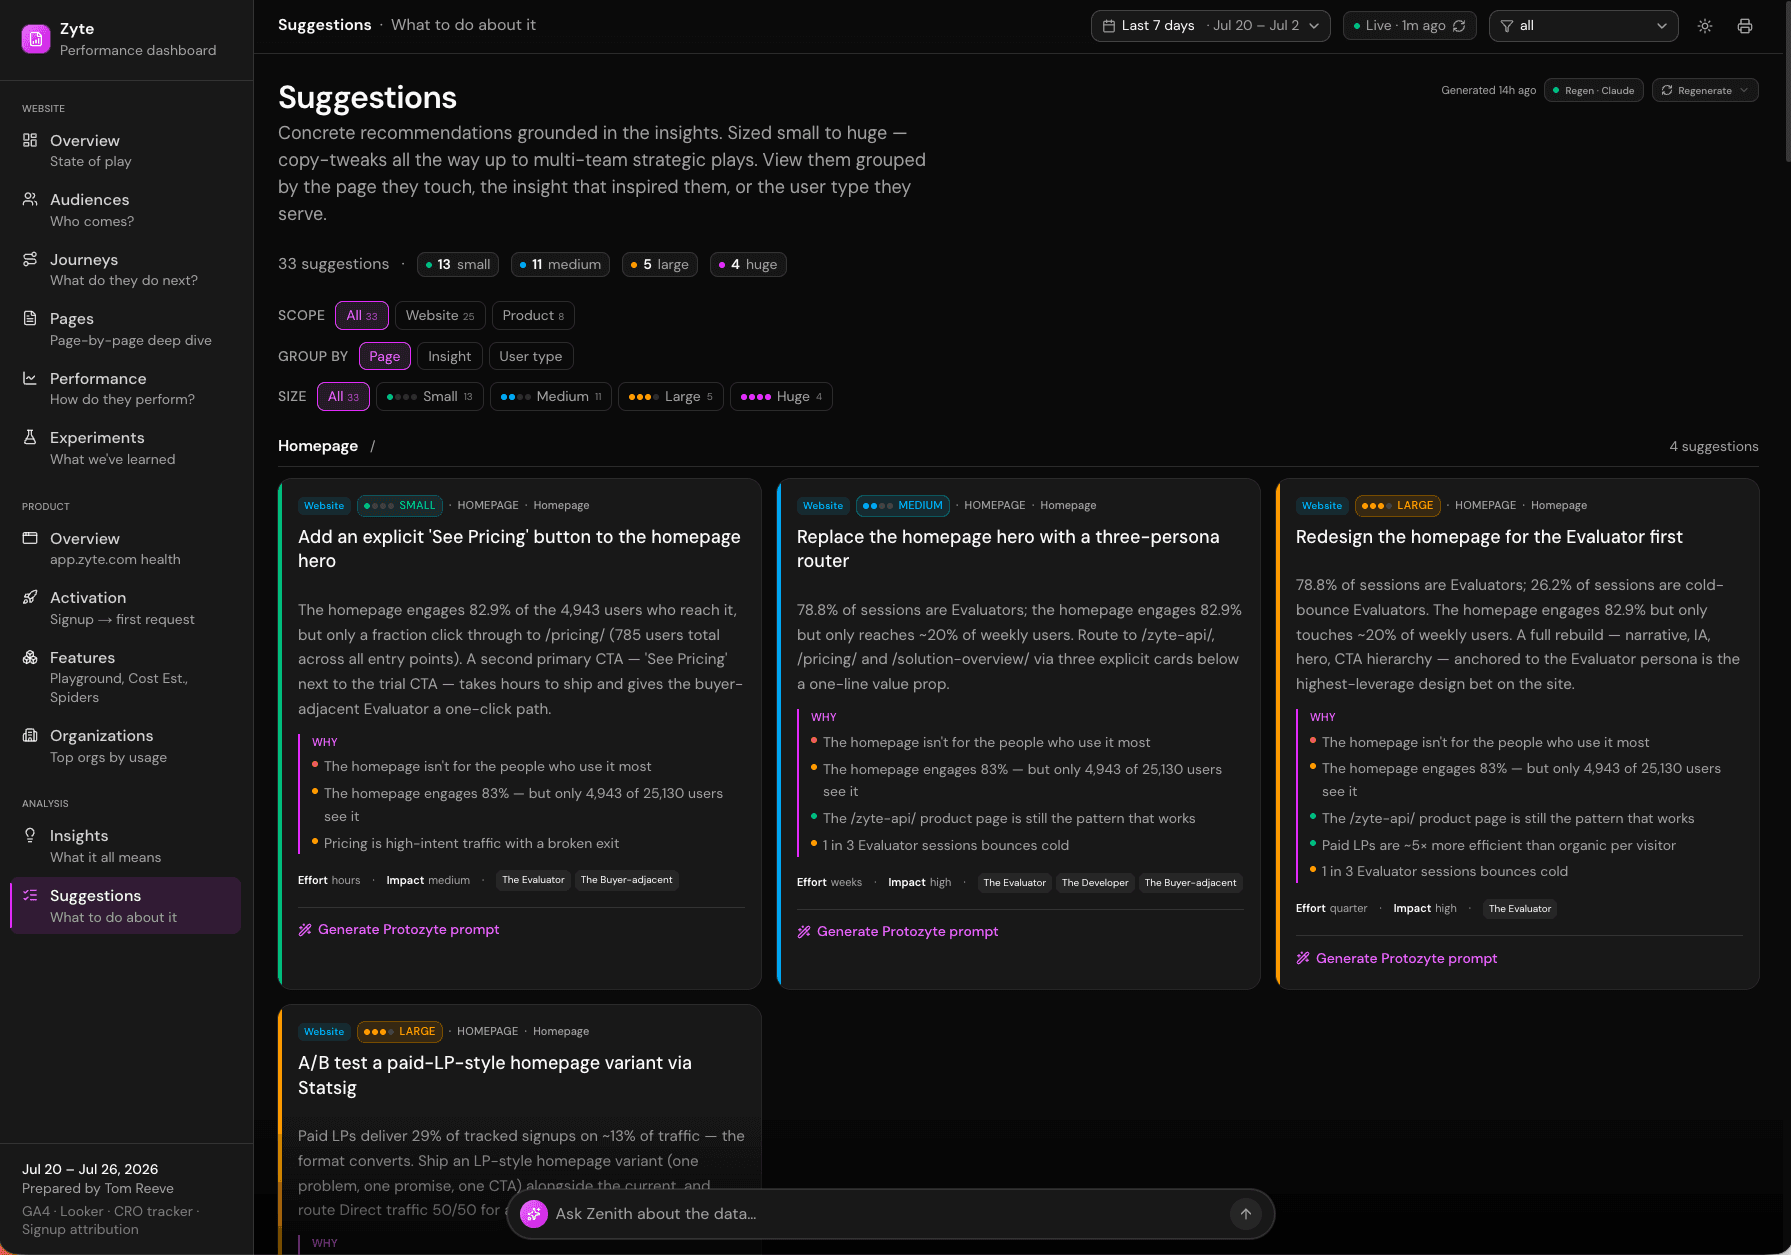The image size is (1791, 1255).
Task: Open Journeys via the route icon
Action: [30, 259]
